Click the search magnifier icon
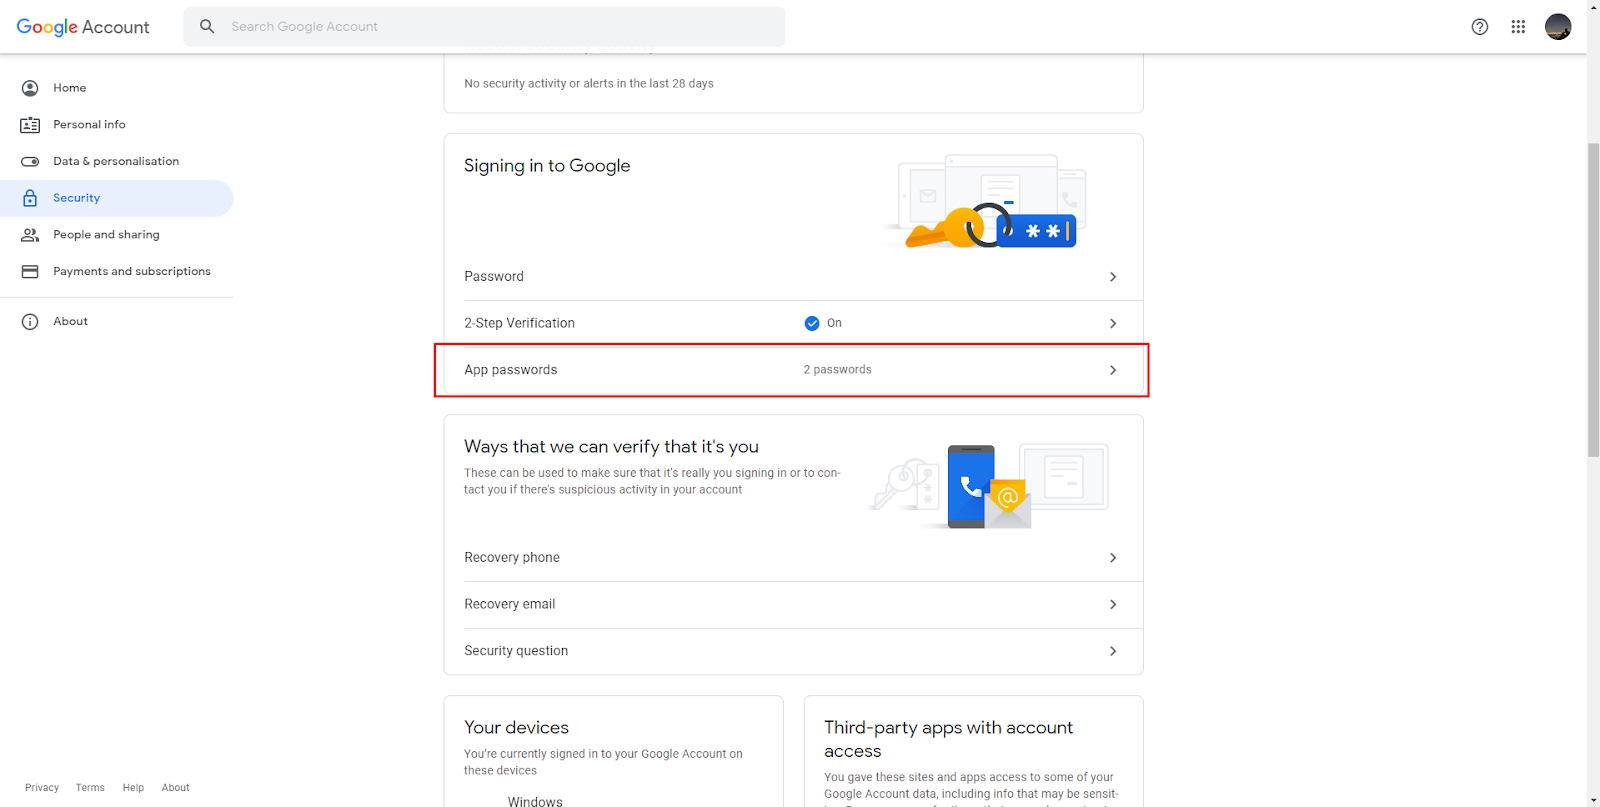1600x807 pixels. pyautogui.click(x=207, y=26)
